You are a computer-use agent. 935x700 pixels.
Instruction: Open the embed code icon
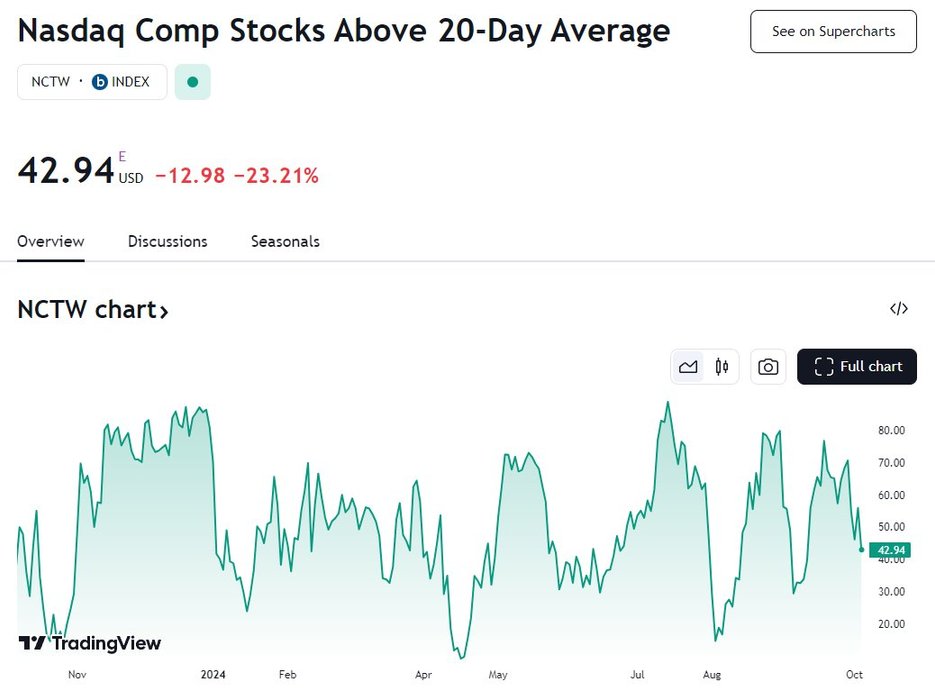pyautogui.click(x=899, y=309)
